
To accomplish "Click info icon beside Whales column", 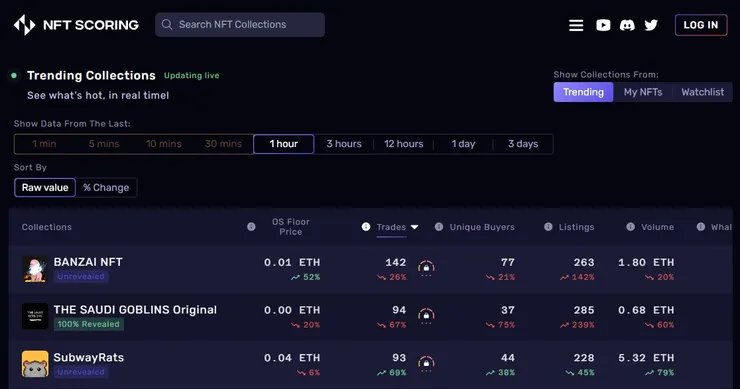I will 701,227.
